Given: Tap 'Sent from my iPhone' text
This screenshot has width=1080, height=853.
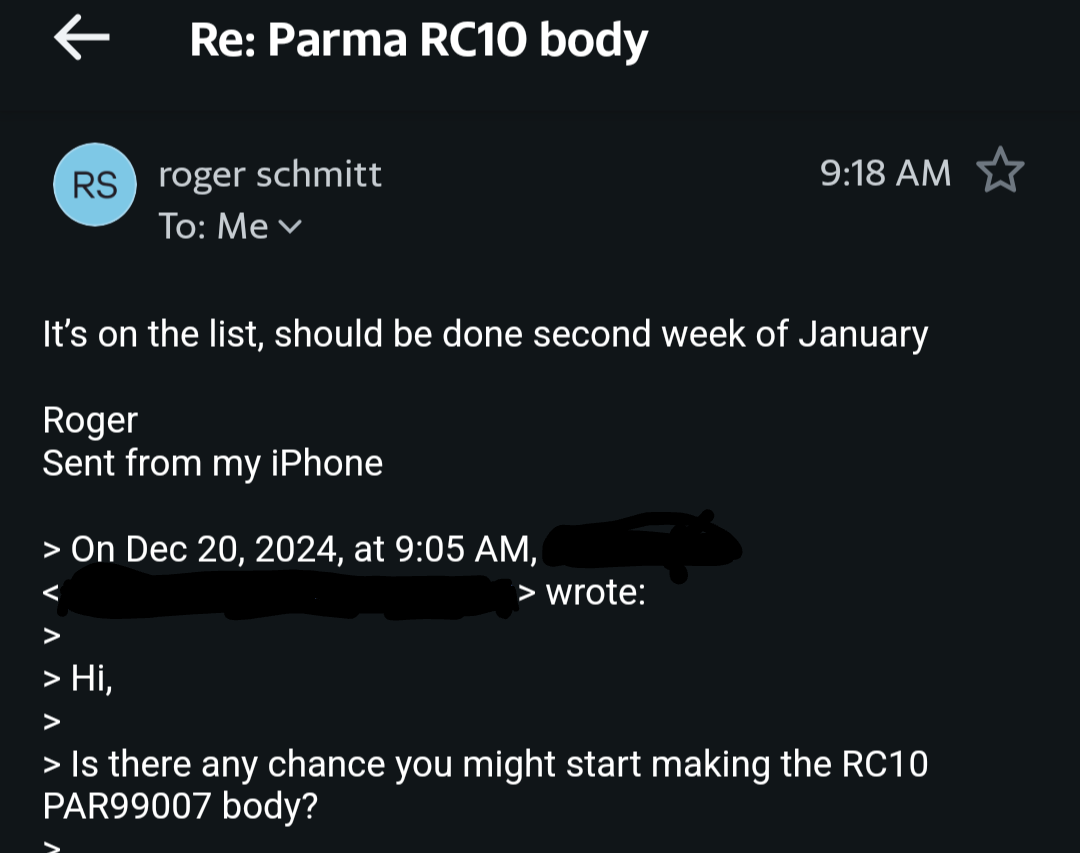Looking at the screenshot, I should (213, 463).
